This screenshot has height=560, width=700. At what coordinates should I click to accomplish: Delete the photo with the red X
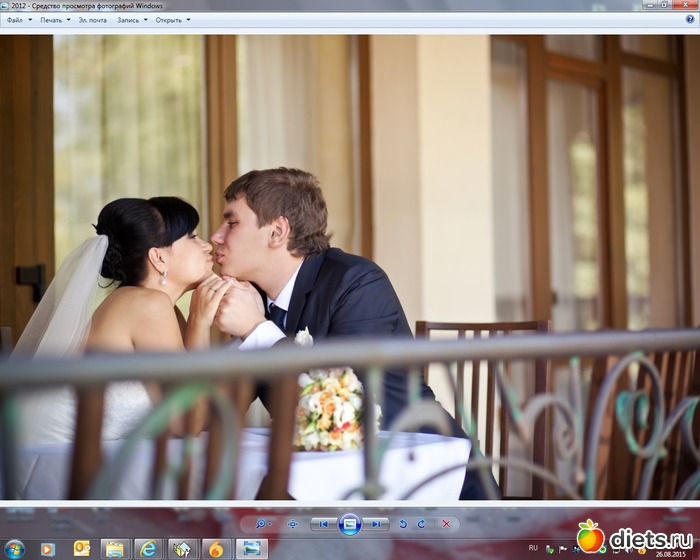445,524
